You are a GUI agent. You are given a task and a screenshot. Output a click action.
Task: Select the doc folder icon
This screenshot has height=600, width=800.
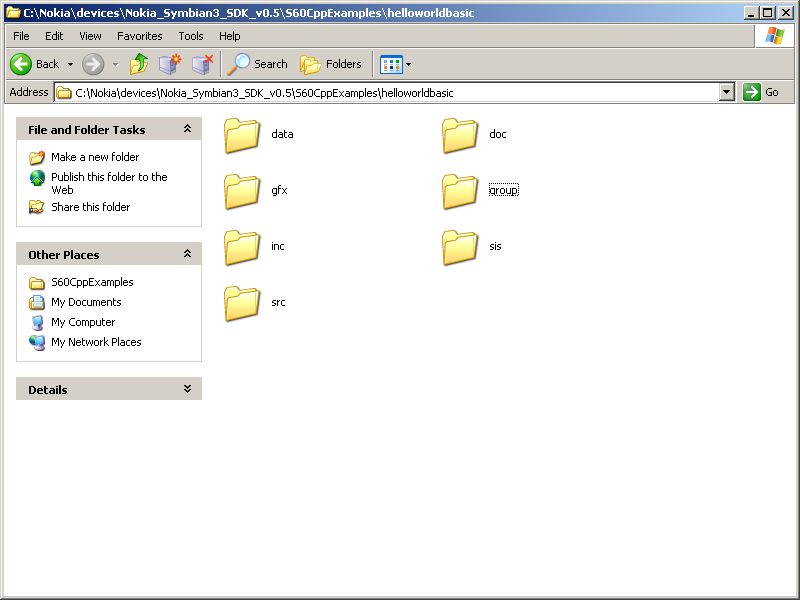point(460,135)
